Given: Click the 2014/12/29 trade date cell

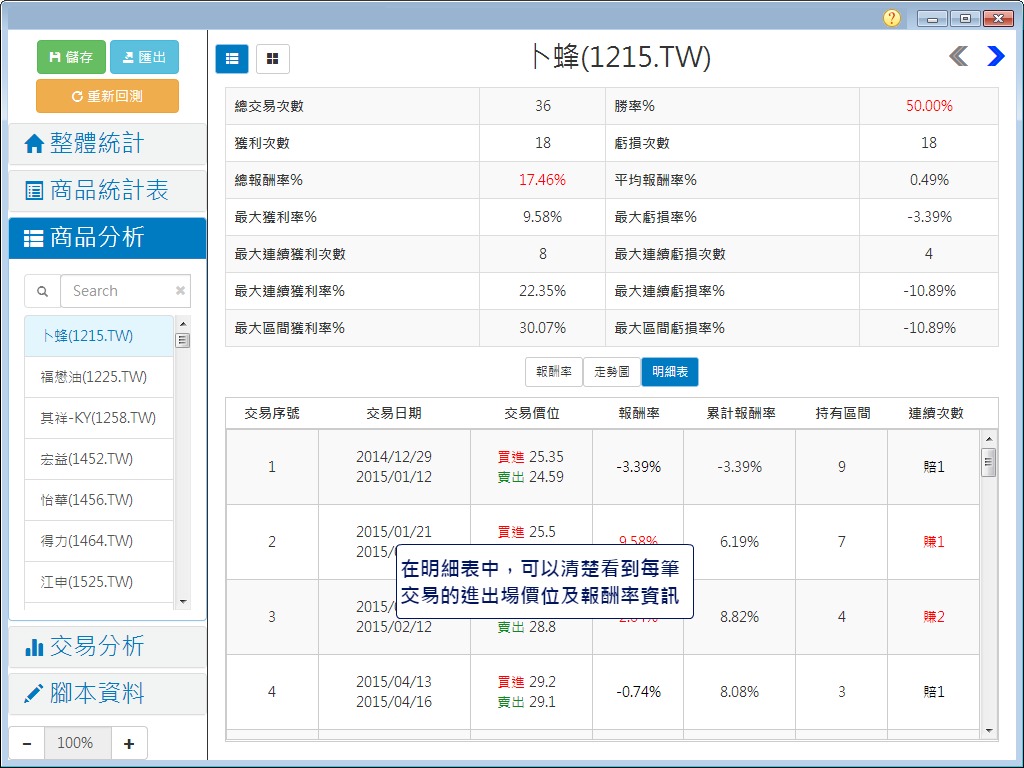Looking at the screenshot, I should (x=394, y=457).
